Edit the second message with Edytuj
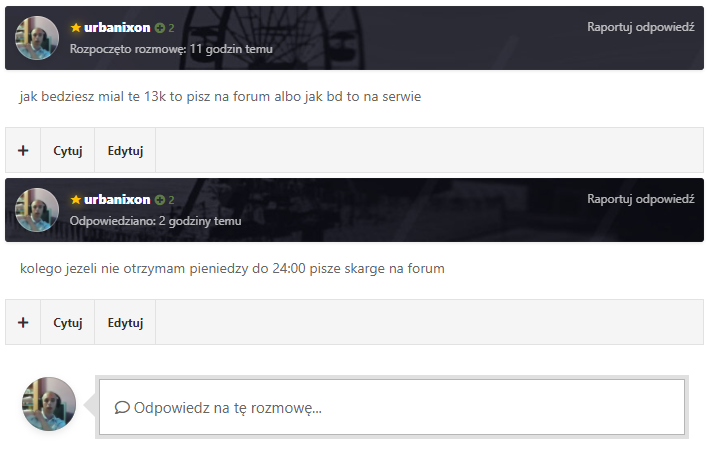710x456 pixels. (125, 322)
